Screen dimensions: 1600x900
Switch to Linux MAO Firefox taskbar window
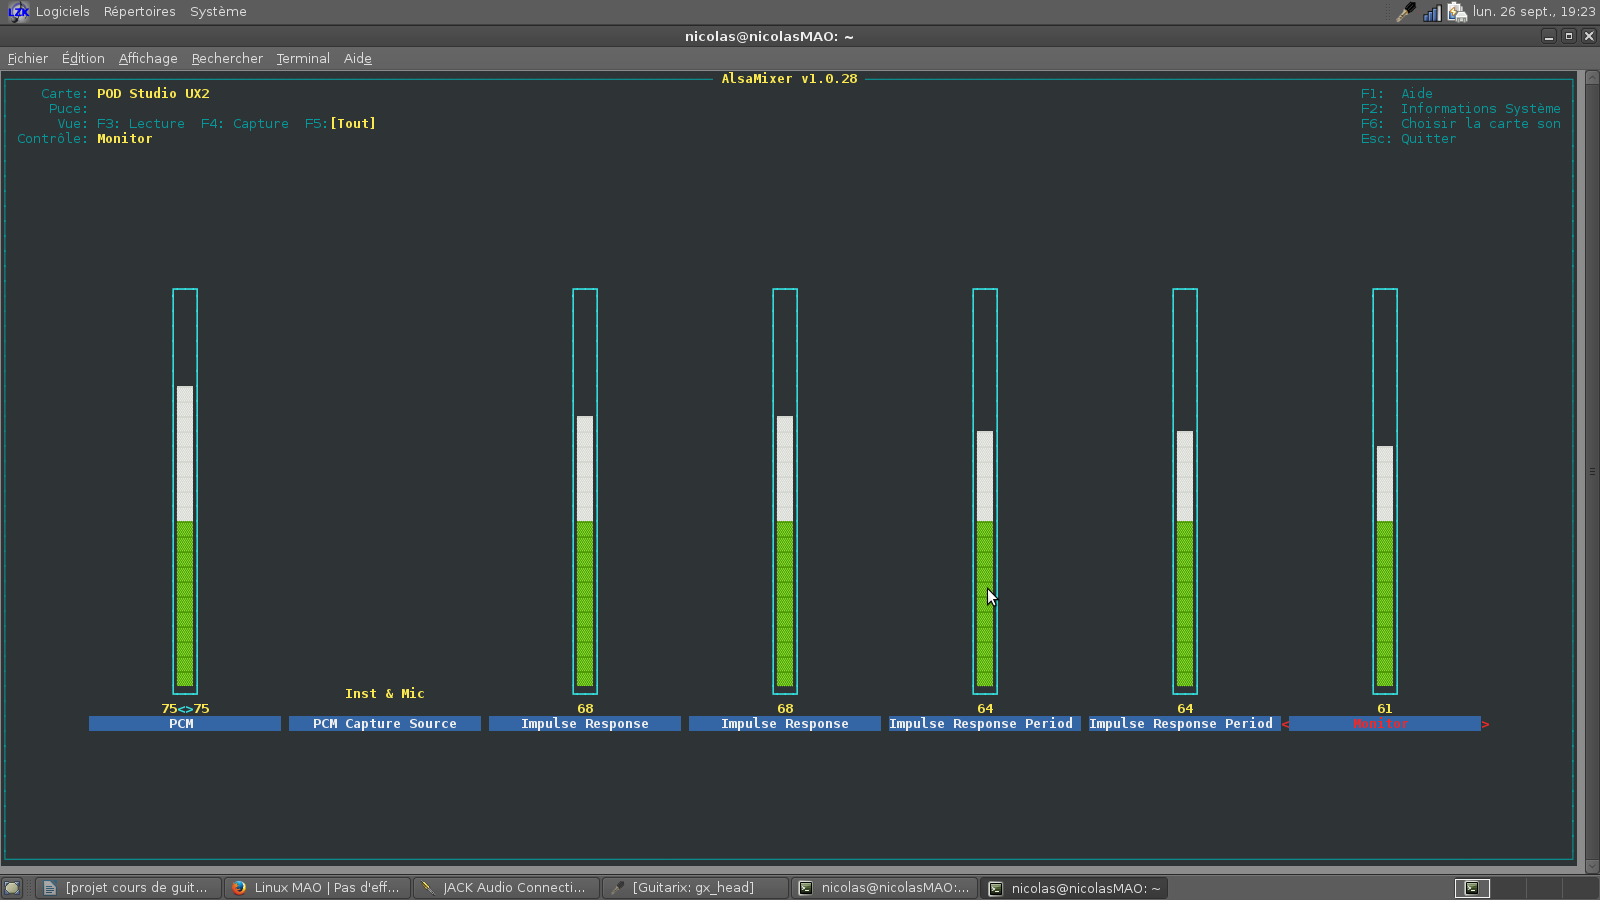point(317,888)
